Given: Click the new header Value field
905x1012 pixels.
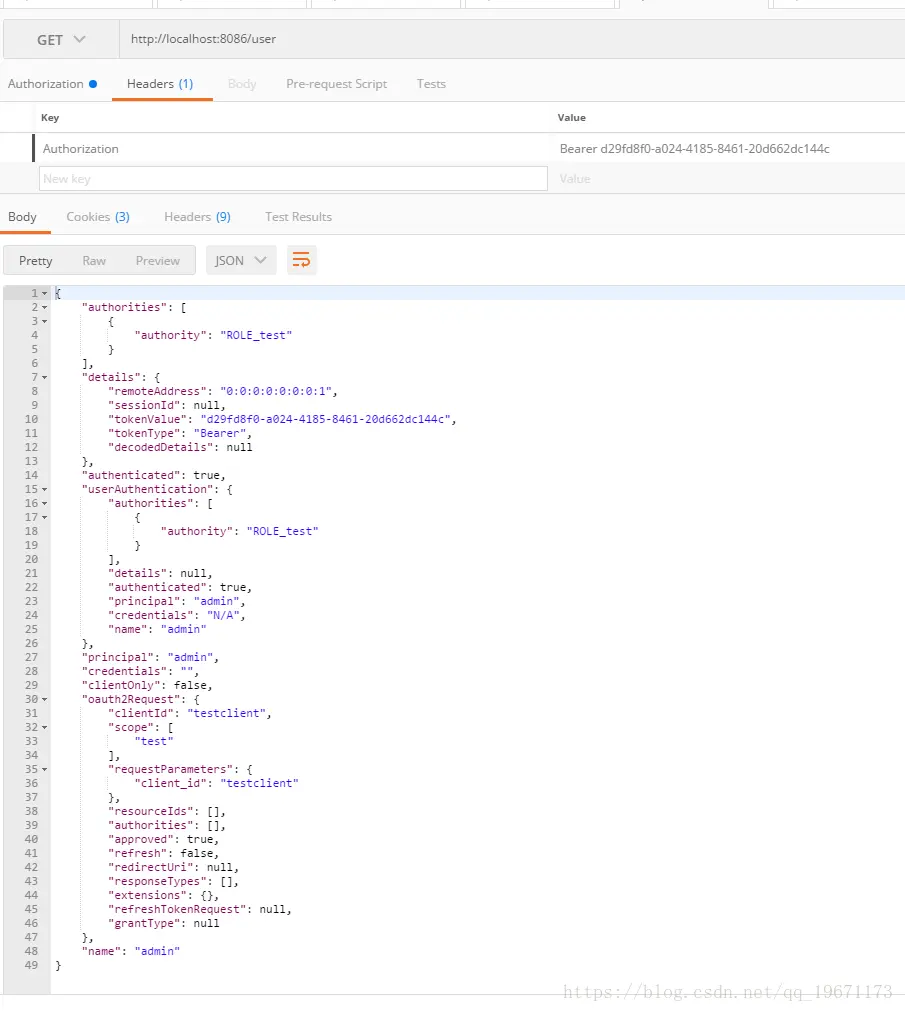Looking at the screenshot, I should (575, 179).
